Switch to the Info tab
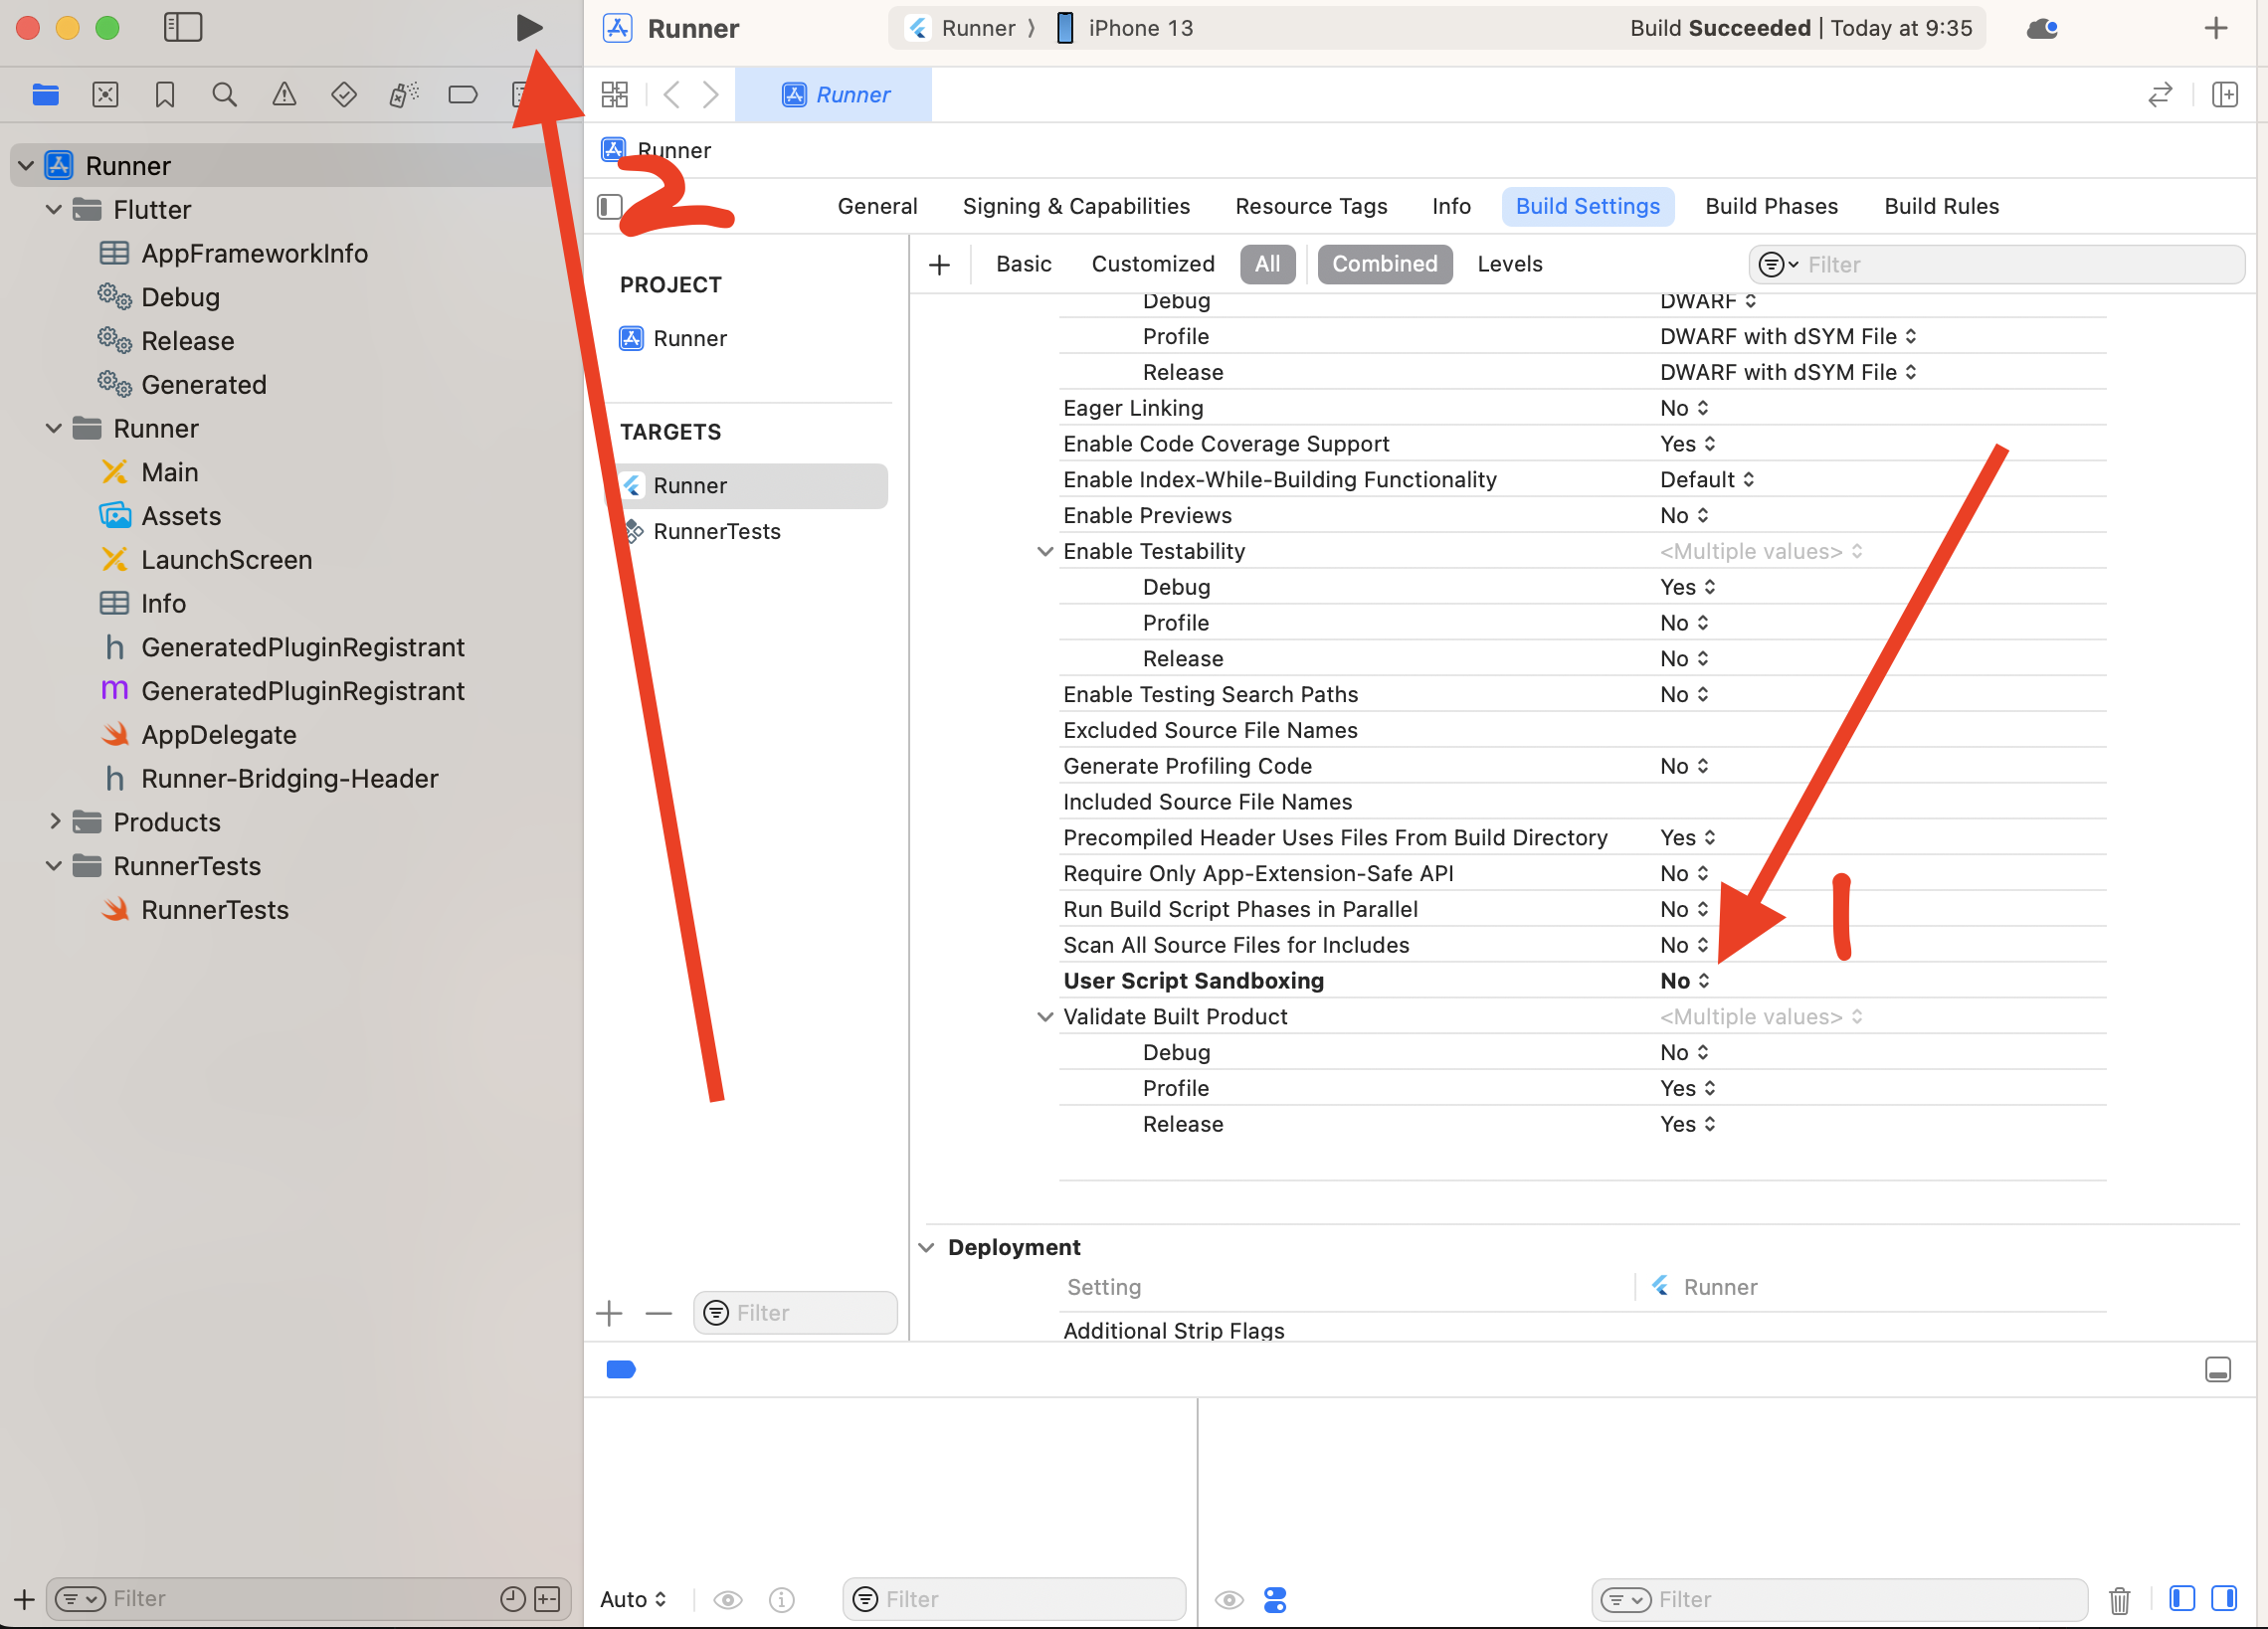Viewport: 2268px width, 1629px height. point(1451,207)
